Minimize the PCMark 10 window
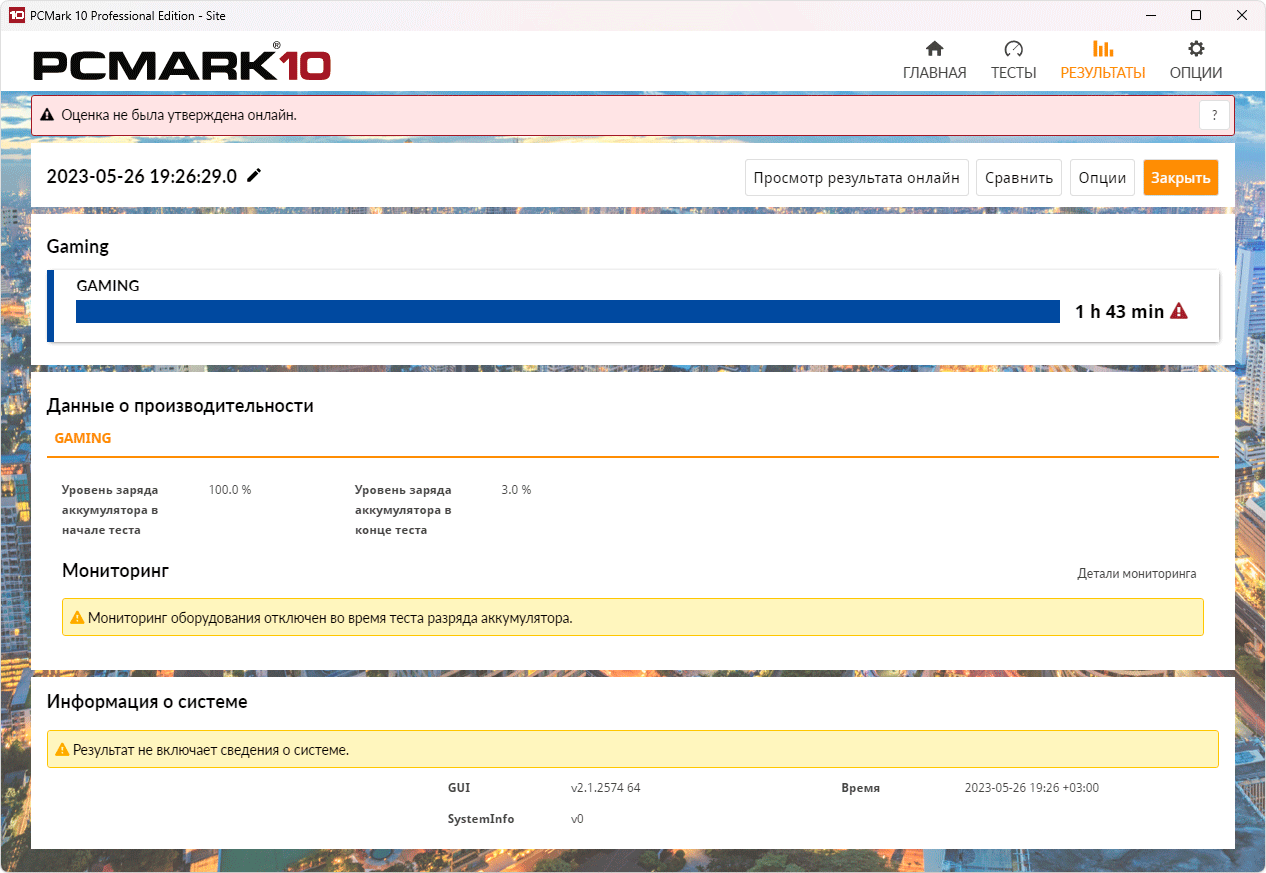The image size is (1266, 873). 1150,15
